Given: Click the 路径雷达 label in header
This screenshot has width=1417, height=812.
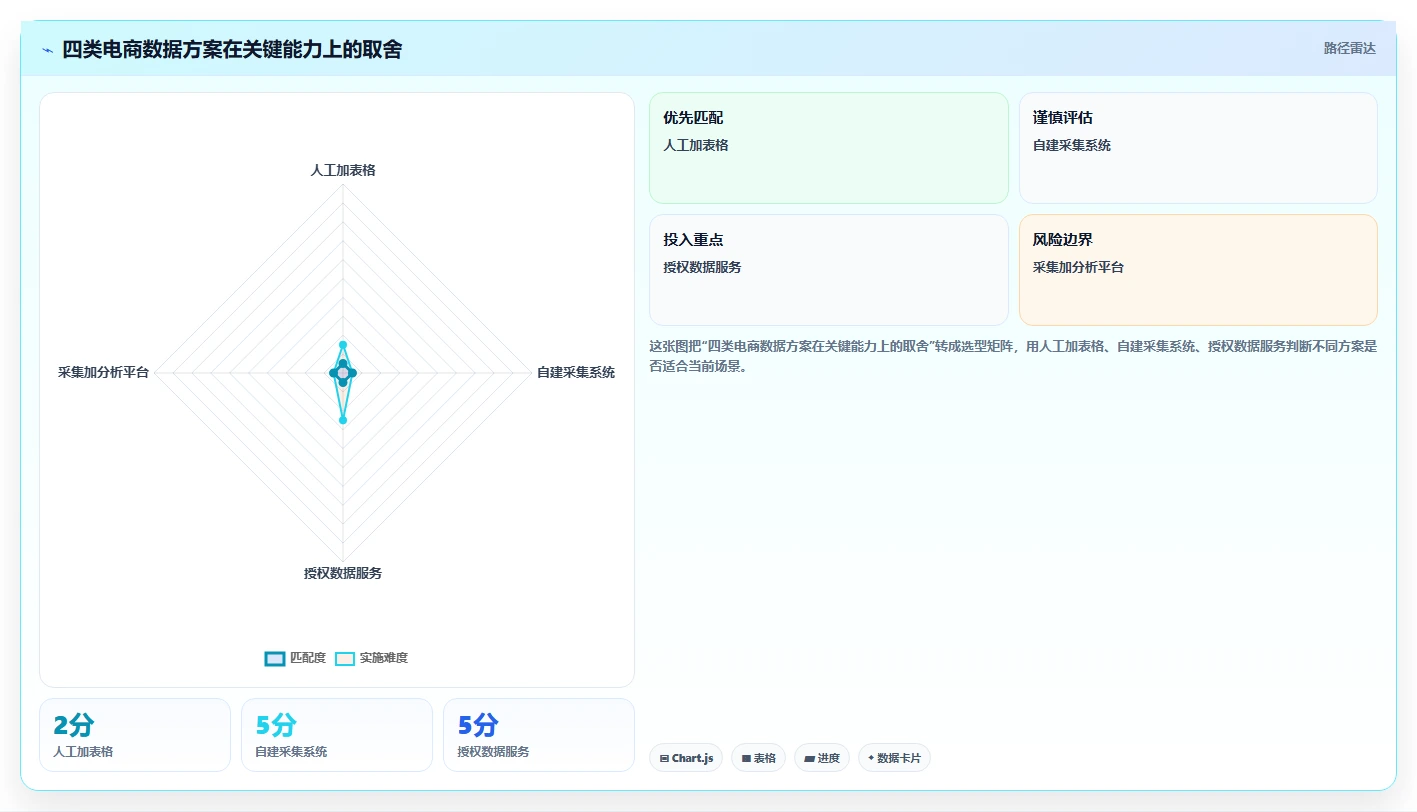Looking at the screenshot, I should (x=1350, y=48).
